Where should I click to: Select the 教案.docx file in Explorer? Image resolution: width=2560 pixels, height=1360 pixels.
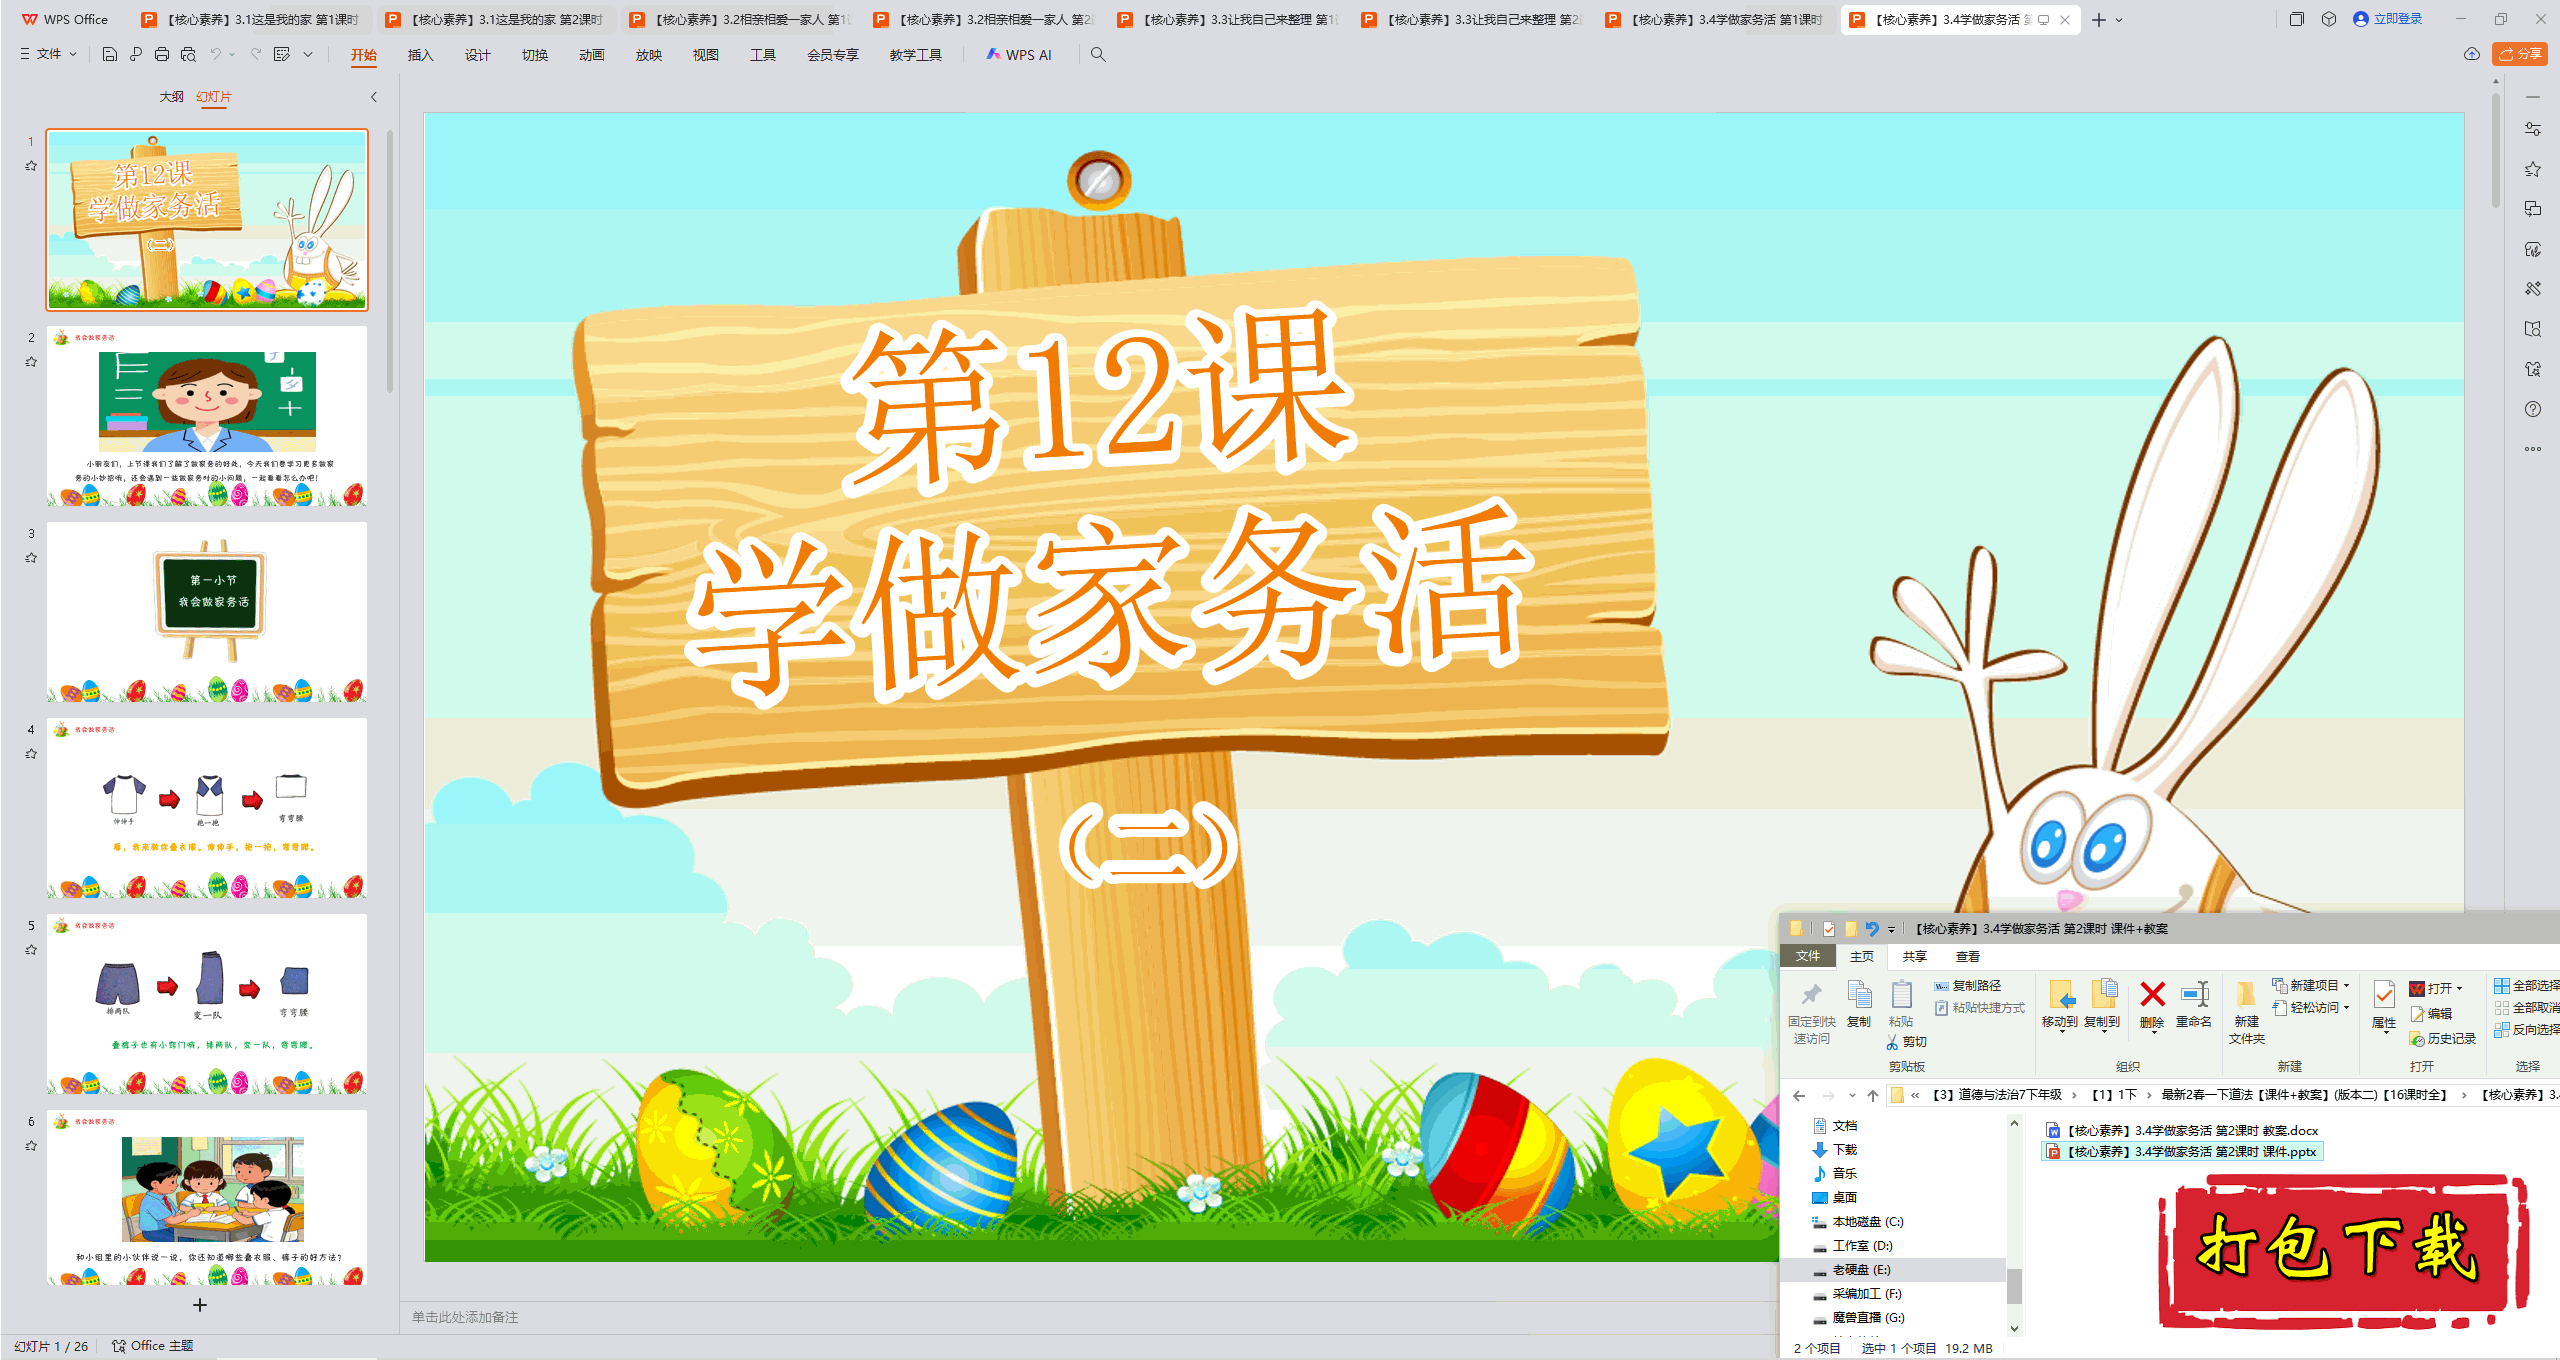pyautogui.click(x=2182, y=1131)
